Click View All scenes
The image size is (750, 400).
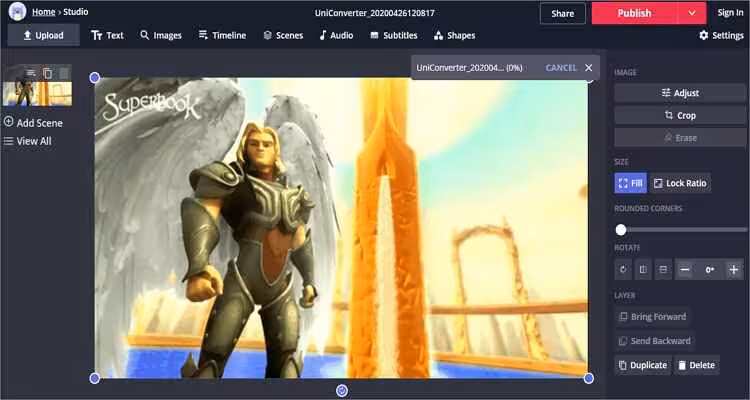27,141
